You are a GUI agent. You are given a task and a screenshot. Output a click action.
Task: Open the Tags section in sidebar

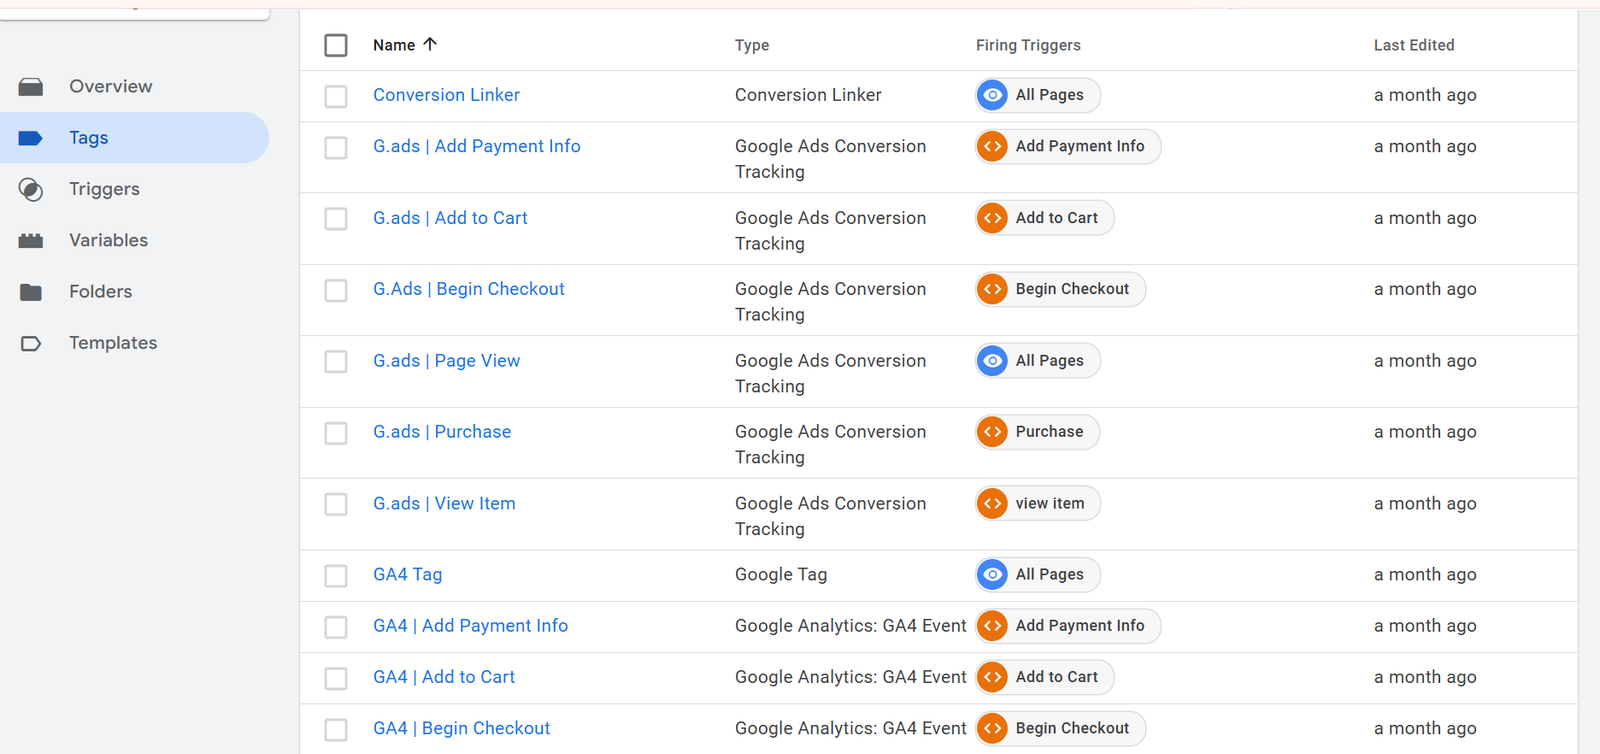pyautogui.click(x=89, y=138)
